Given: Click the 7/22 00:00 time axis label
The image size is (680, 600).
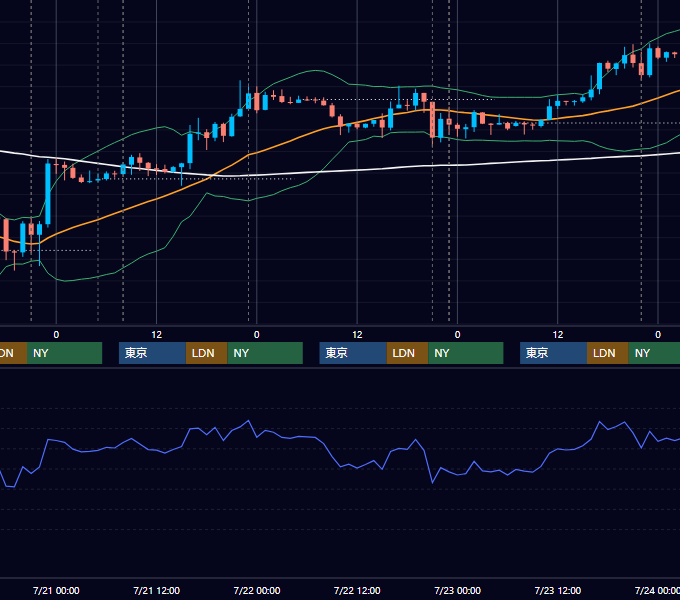Looking at the screenshot, I should [x=257, y=590].
